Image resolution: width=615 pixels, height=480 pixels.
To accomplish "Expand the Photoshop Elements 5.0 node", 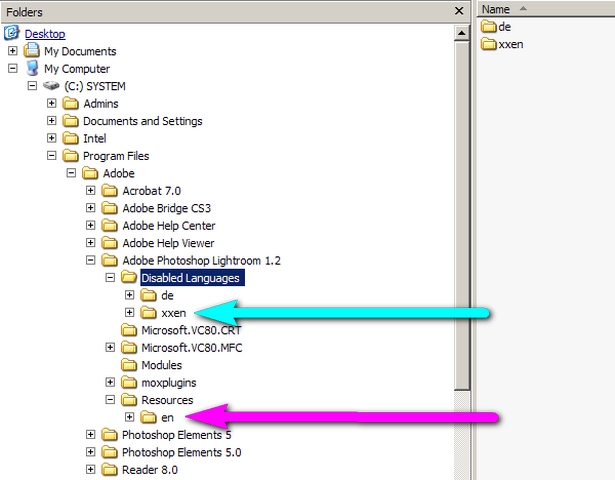I will pos(91,452).
